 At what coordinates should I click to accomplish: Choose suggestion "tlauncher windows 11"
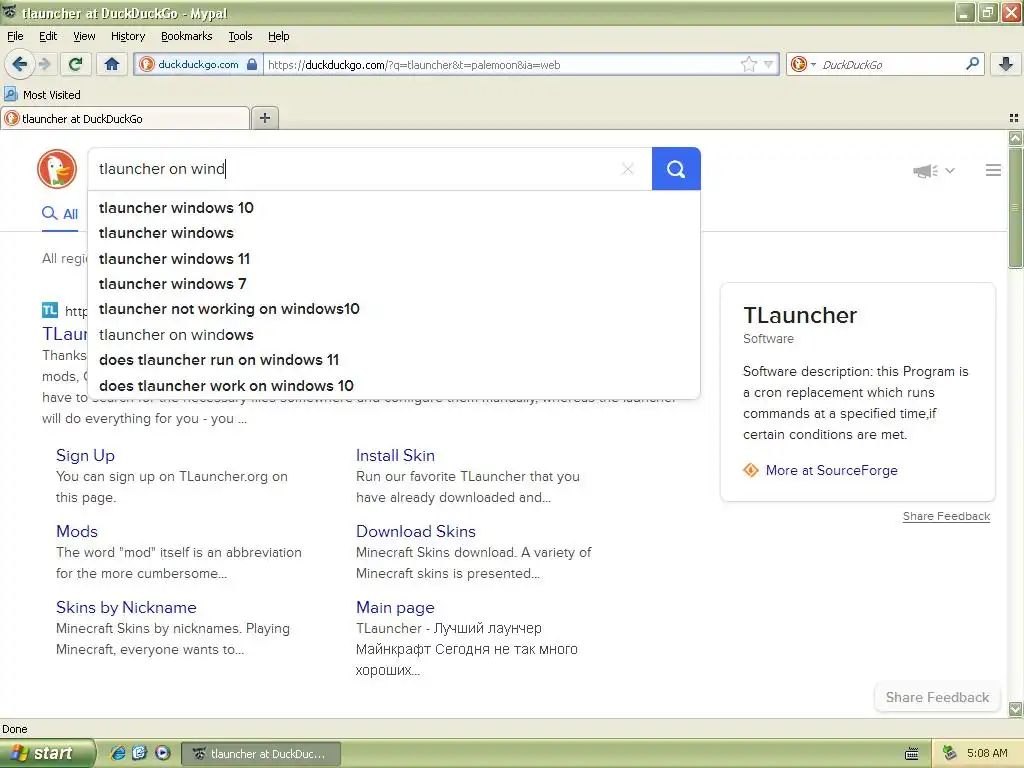coord(394,259)
